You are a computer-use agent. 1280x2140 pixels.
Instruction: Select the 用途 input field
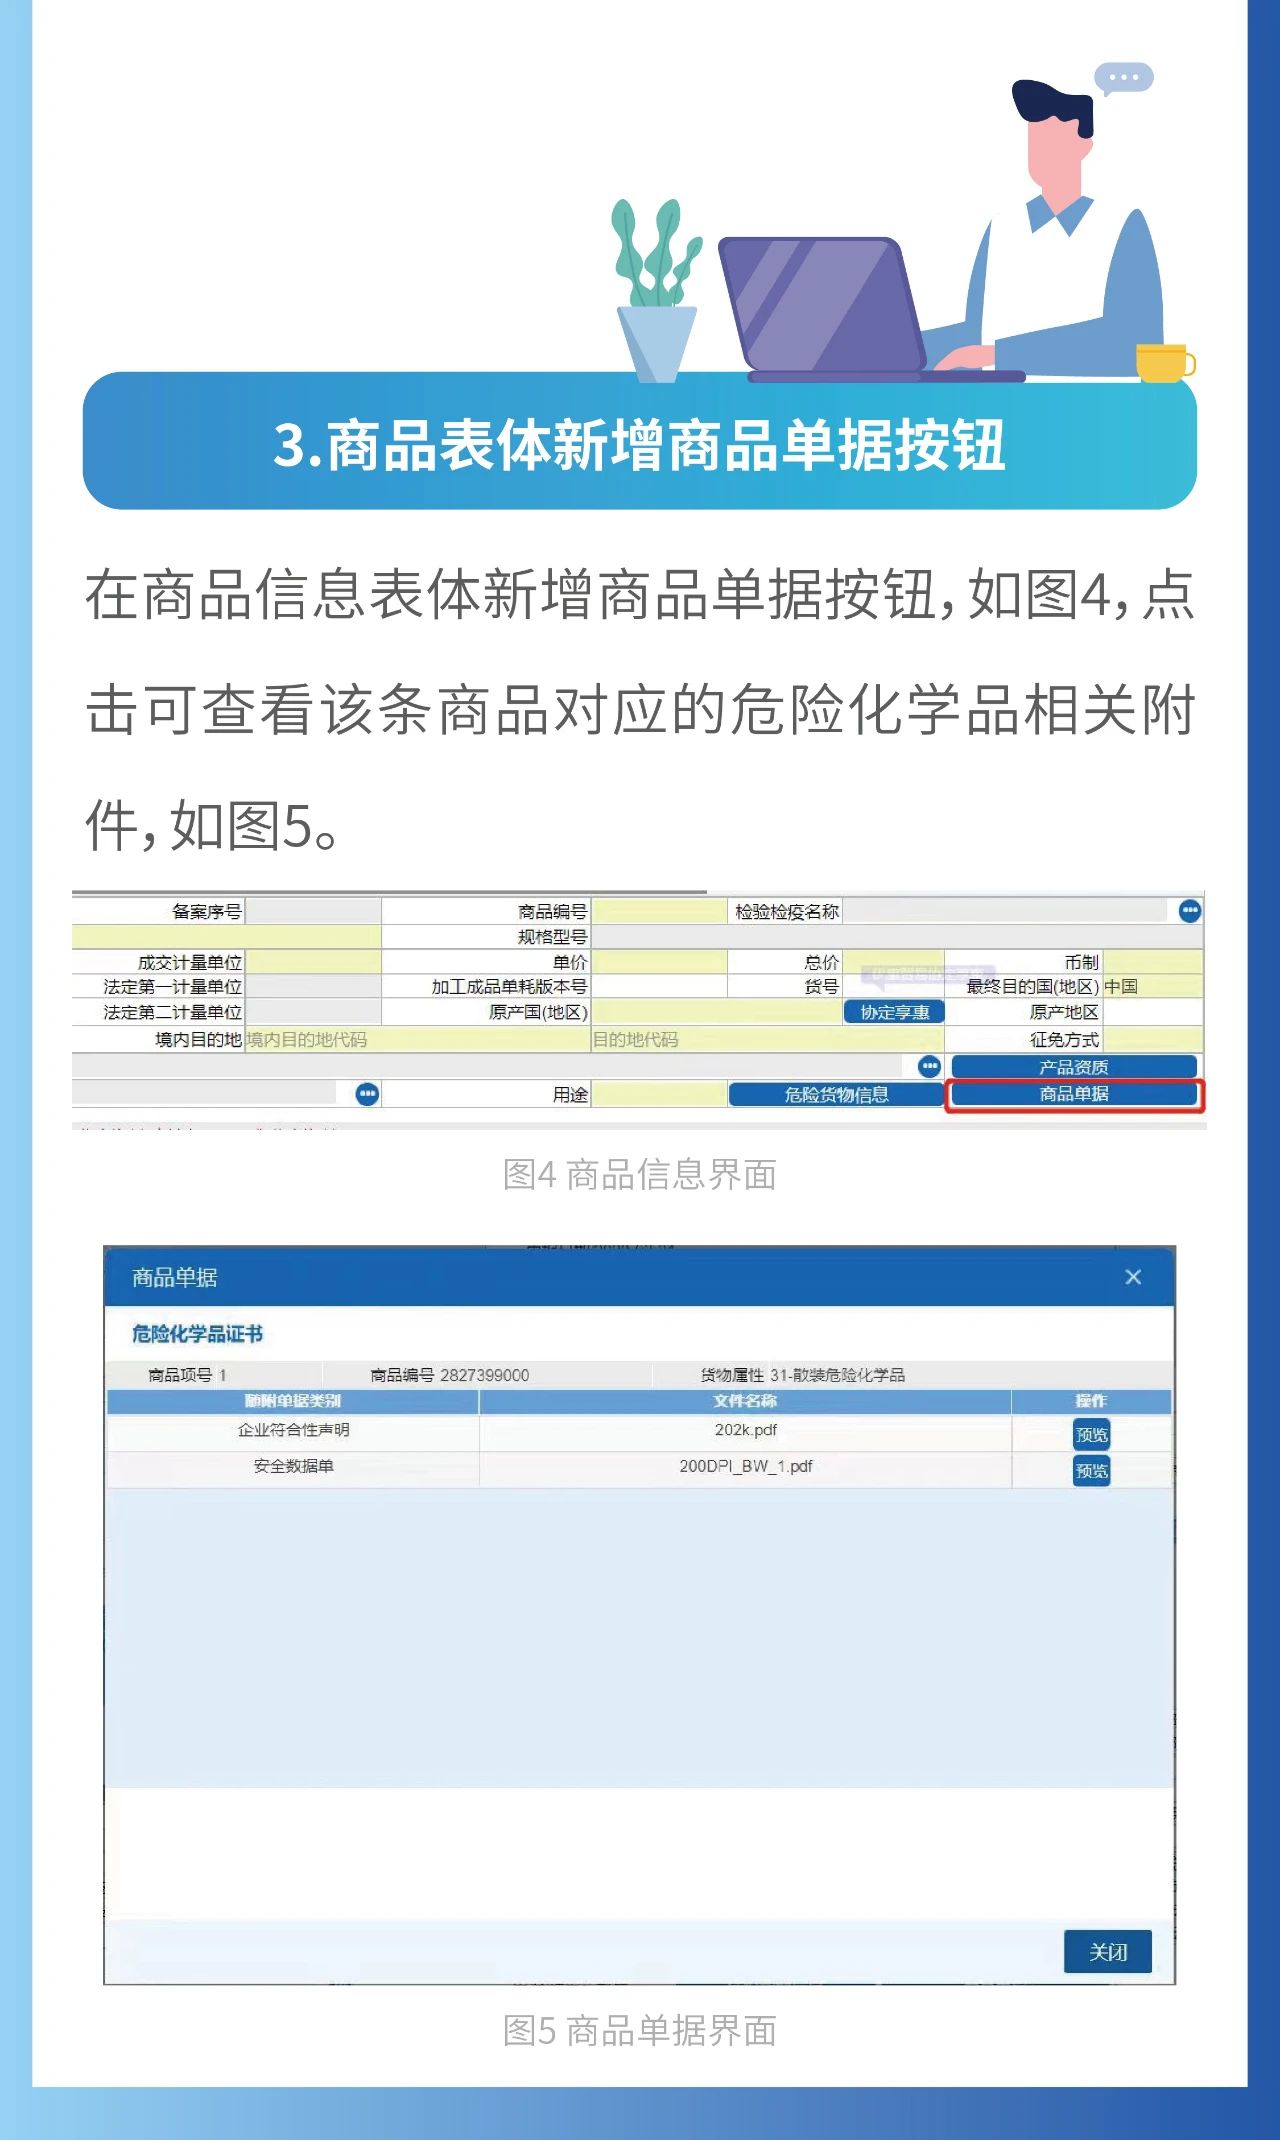tap(659, 1095)
